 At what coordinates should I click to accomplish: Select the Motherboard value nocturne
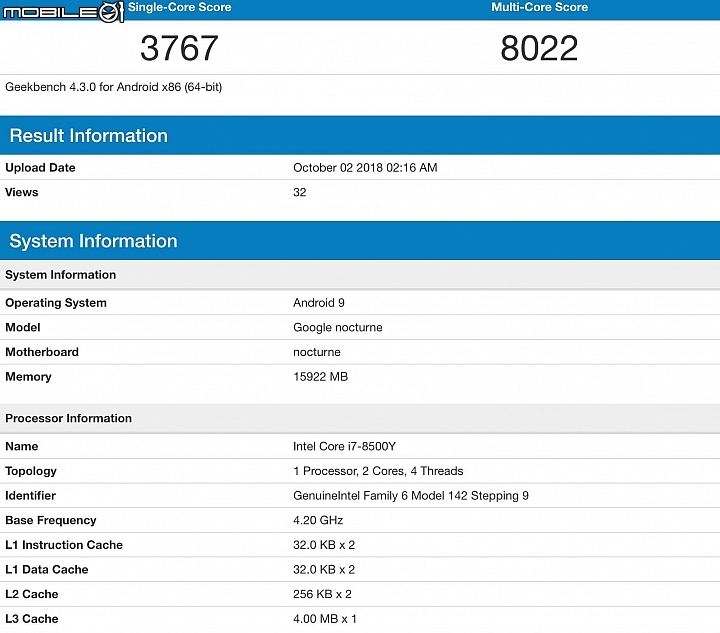(317, 352)
